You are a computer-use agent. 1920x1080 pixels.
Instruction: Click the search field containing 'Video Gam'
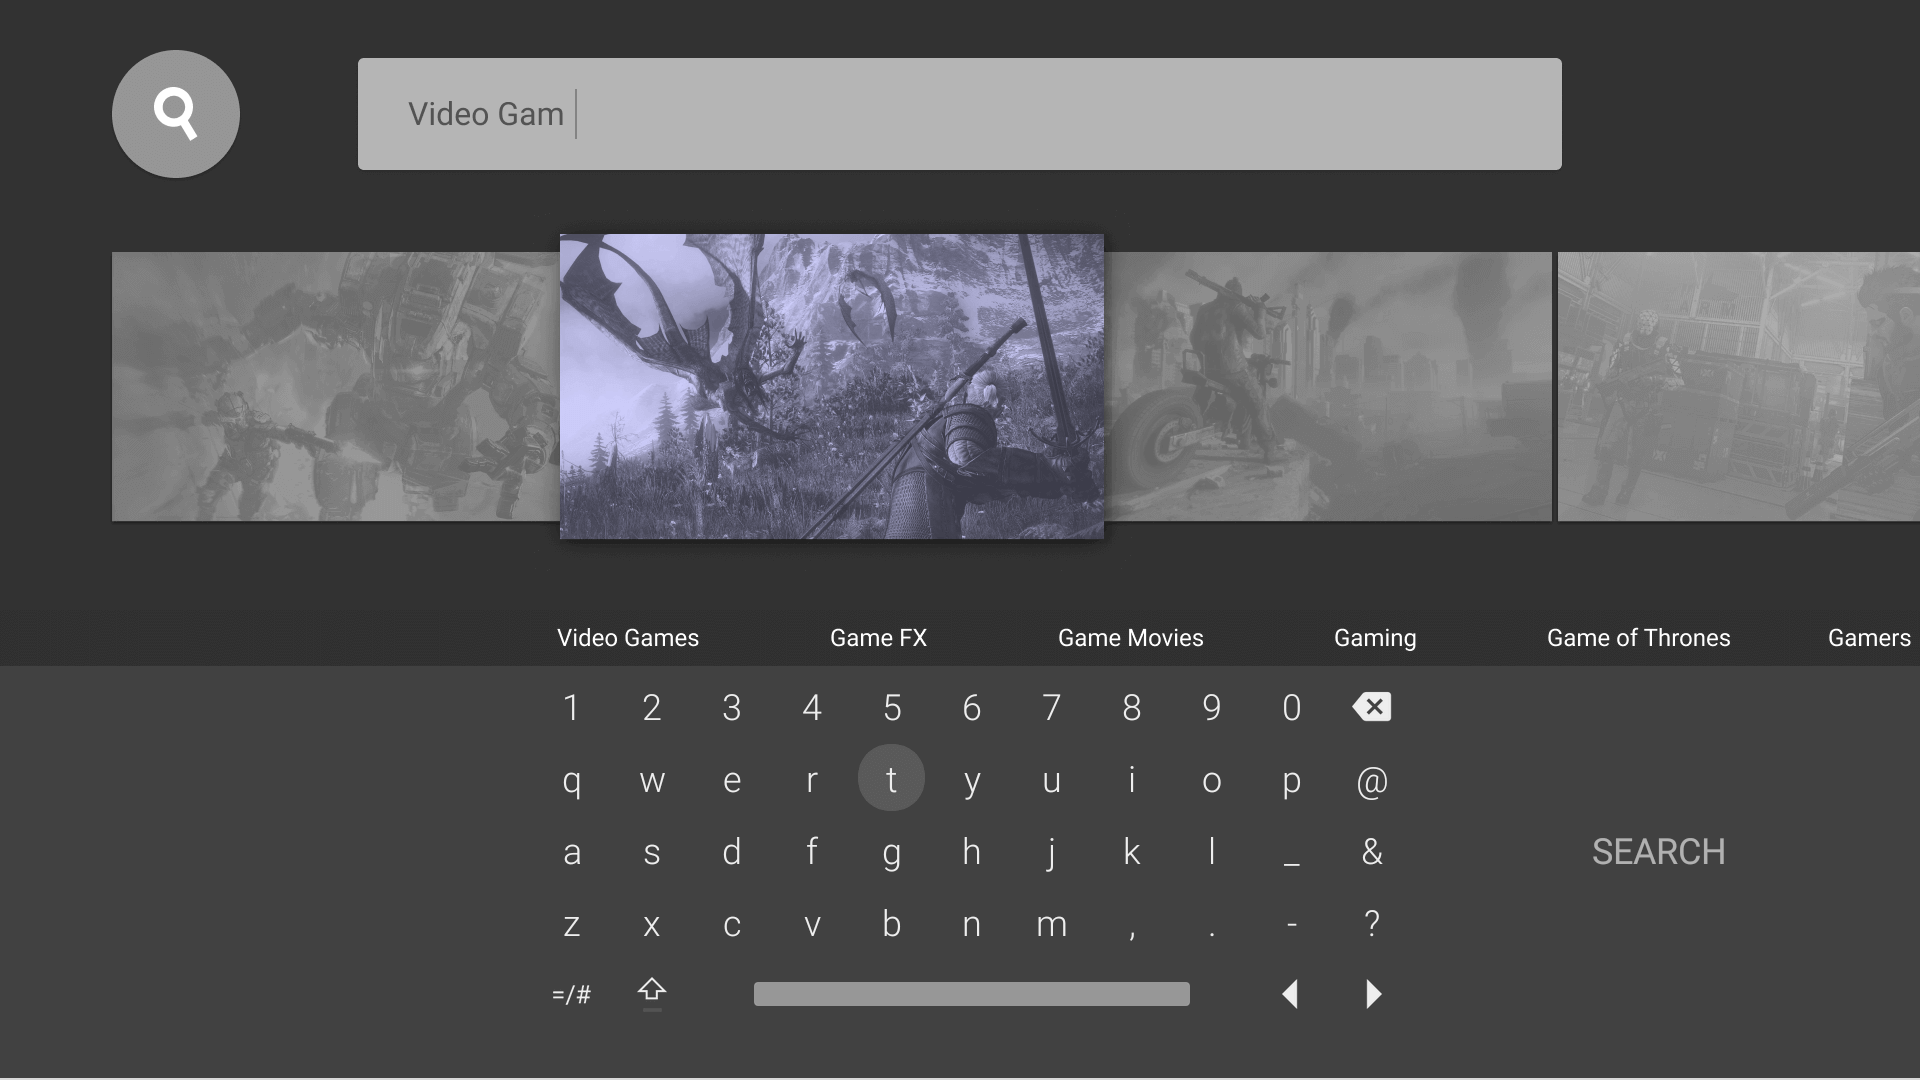click(960, 114)
